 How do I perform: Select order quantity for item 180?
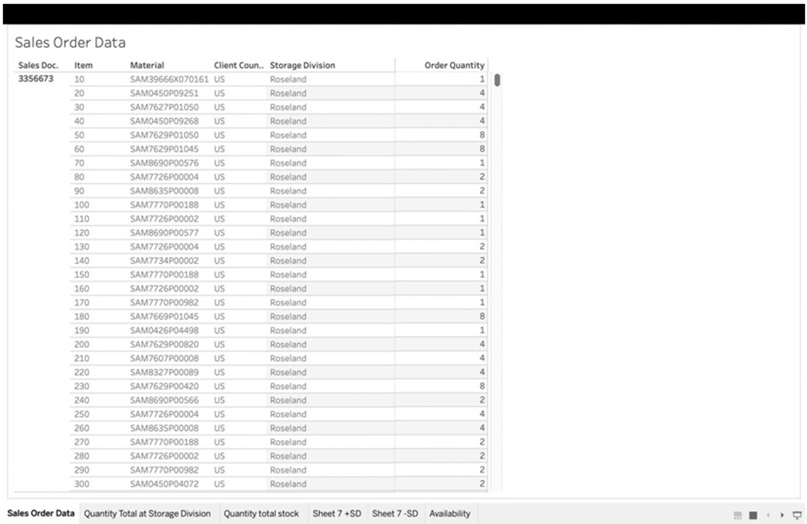pyautogui.click(x=482, y=316)
